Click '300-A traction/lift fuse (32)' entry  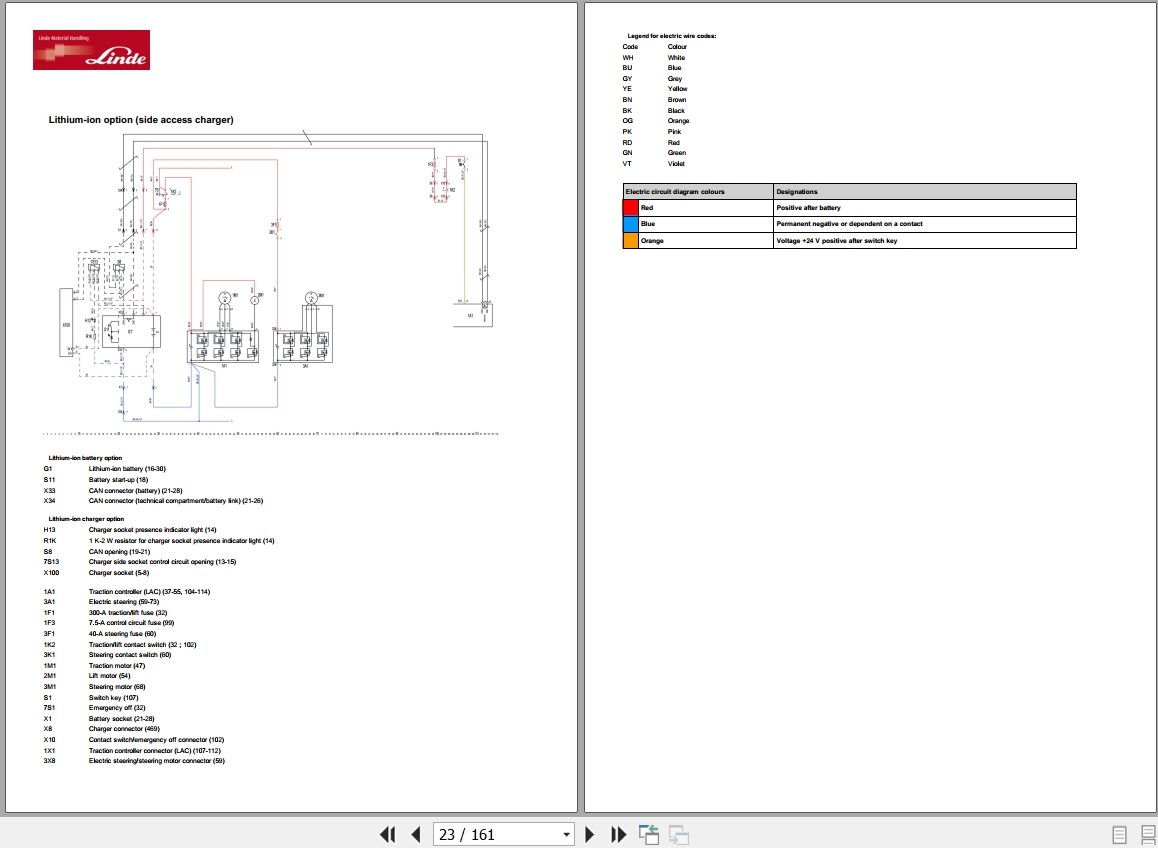coord(128,612)
